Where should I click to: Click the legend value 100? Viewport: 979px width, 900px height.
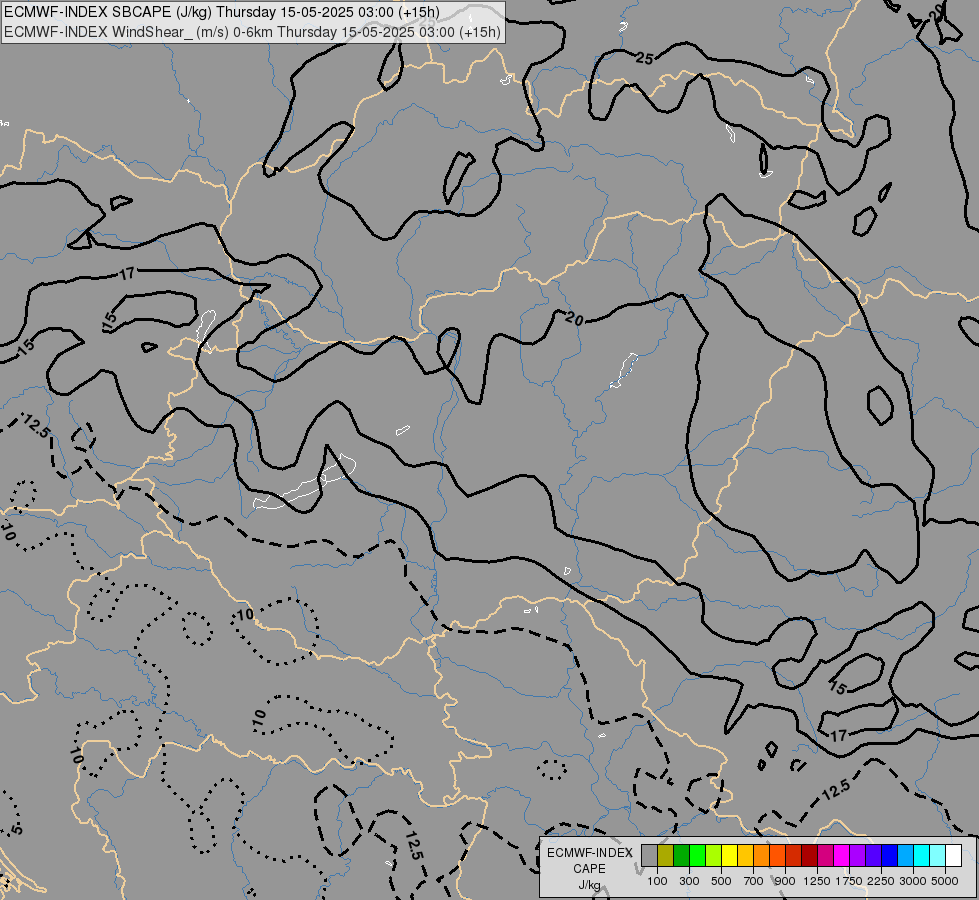[657, 881]
